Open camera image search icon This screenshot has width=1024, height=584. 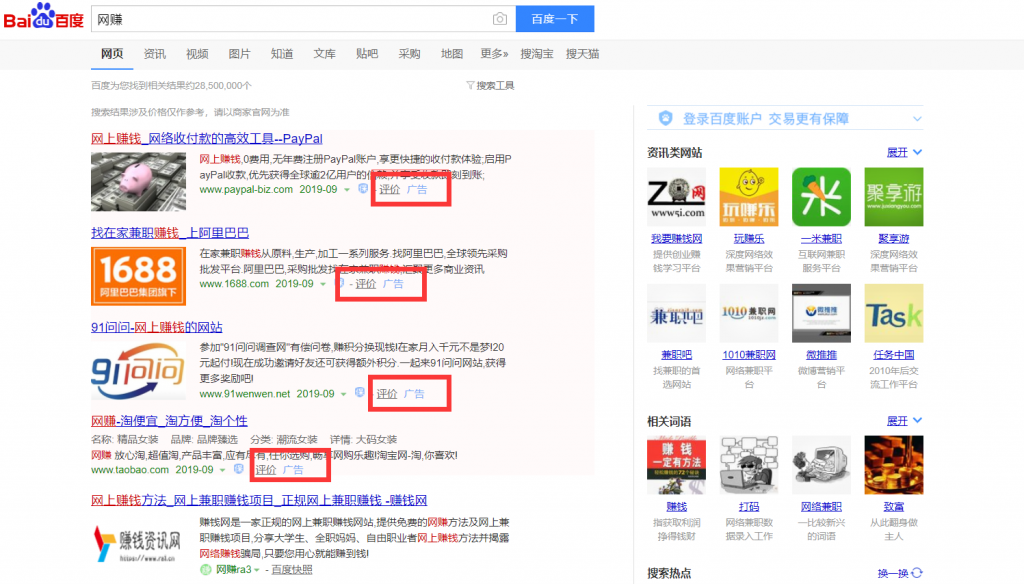click(500, 19)
